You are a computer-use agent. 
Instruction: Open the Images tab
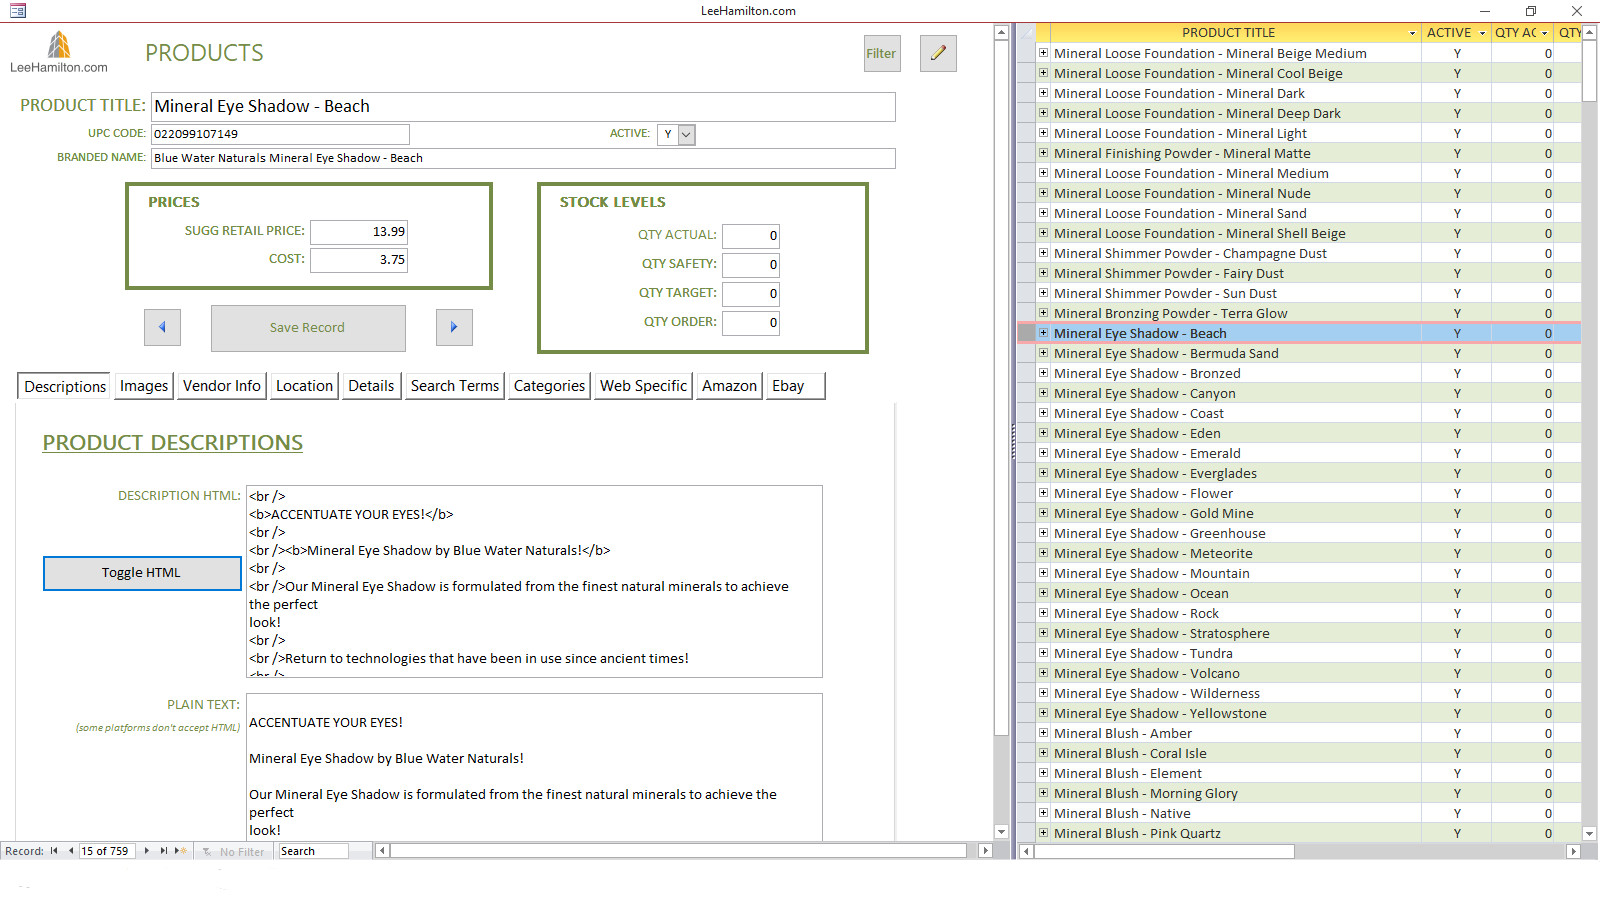tap(144, 386)
